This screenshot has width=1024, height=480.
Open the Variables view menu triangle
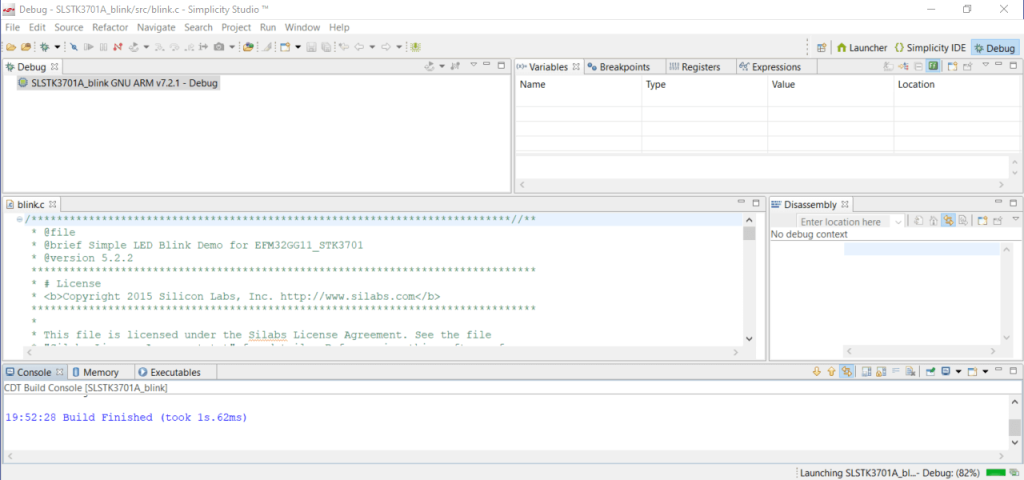coord(985,64)
